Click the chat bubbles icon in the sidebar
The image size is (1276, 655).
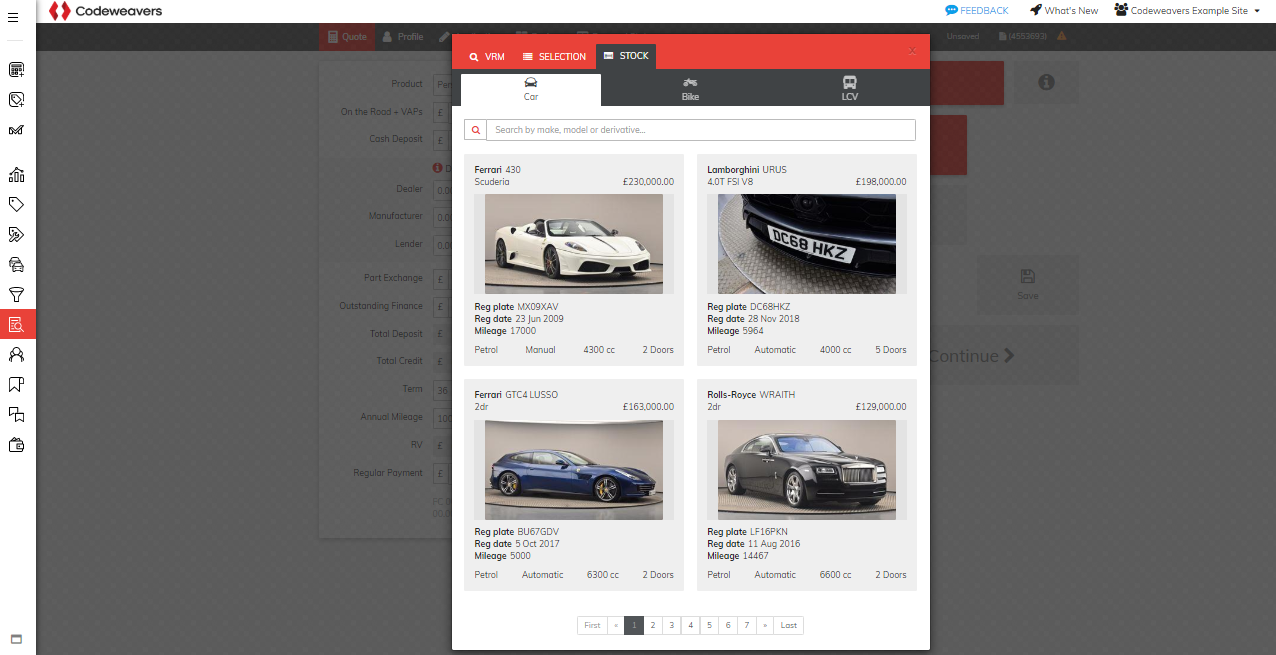[16, 415]
